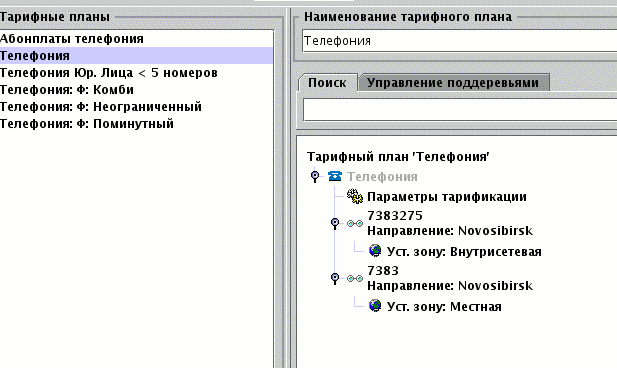The width and height of the screenshot is (617, 368).
Task: Click the tariff plan name field 'Телефония'
Action: 460,41
